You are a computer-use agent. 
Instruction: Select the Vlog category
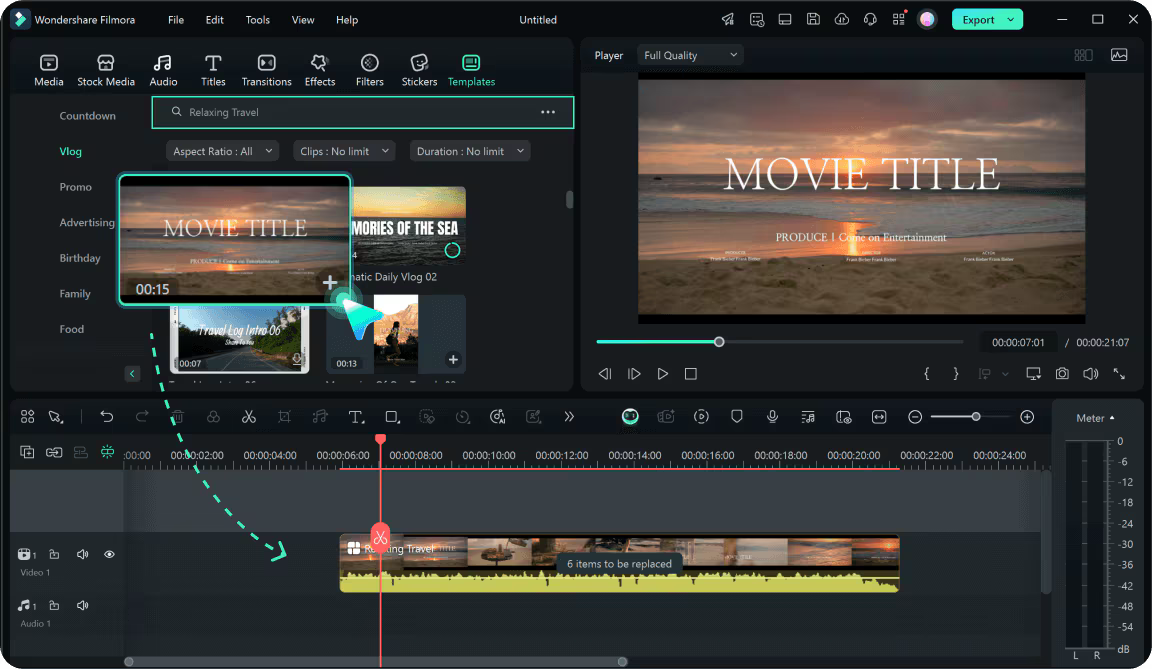(x=71, y=151)
